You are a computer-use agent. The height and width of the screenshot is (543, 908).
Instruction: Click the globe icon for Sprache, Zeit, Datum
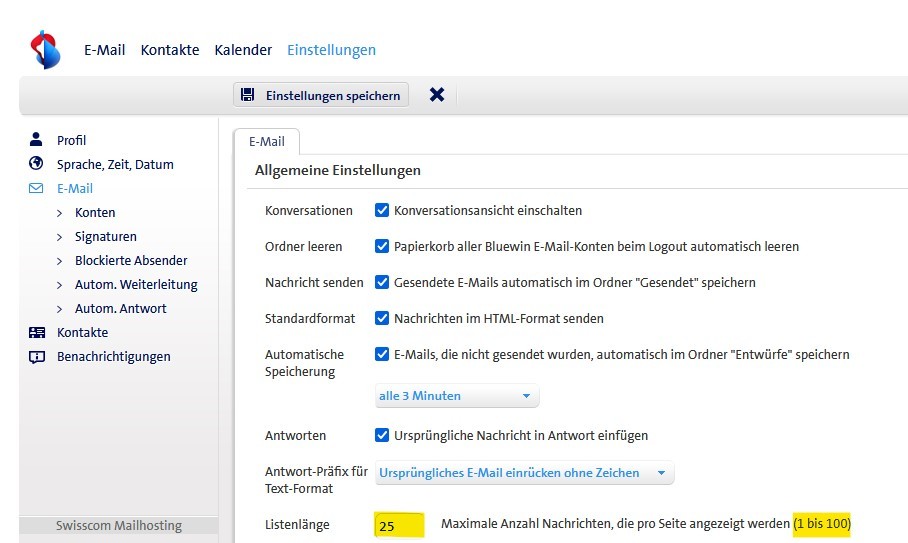click(x=37, y=164)
